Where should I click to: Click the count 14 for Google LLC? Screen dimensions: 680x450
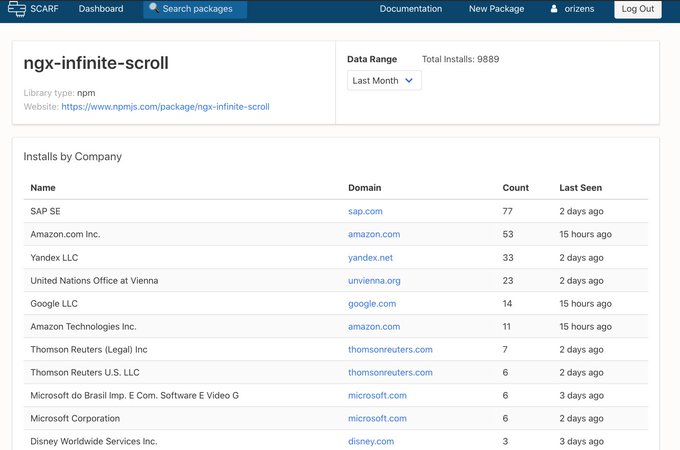[x=507, y=303]
